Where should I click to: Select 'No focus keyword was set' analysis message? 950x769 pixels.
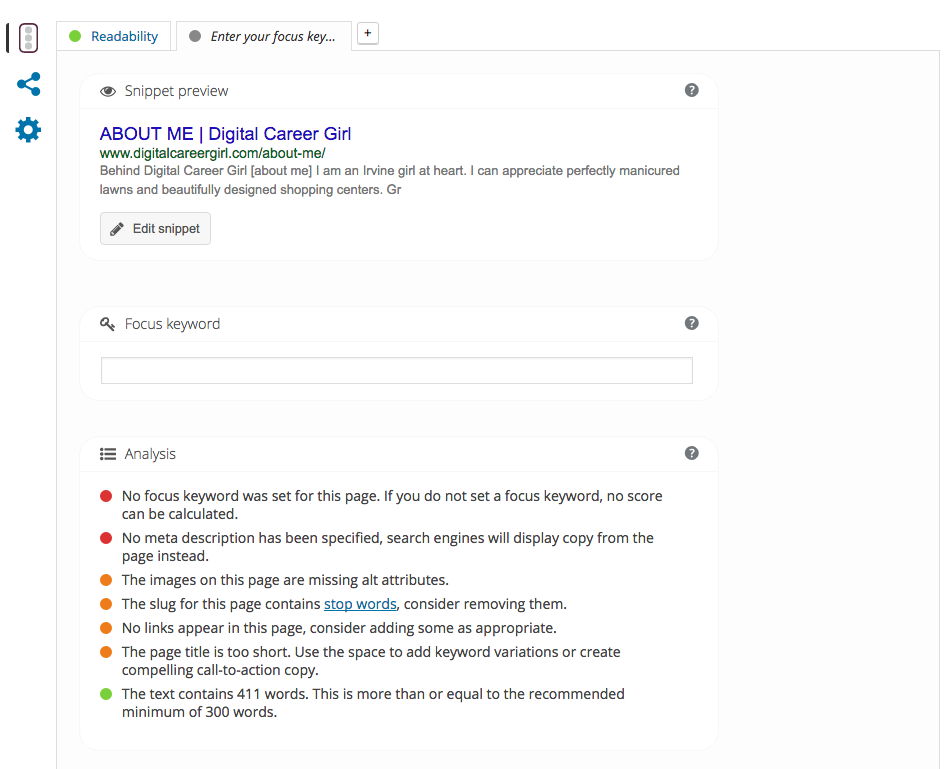tap(392, 505)
